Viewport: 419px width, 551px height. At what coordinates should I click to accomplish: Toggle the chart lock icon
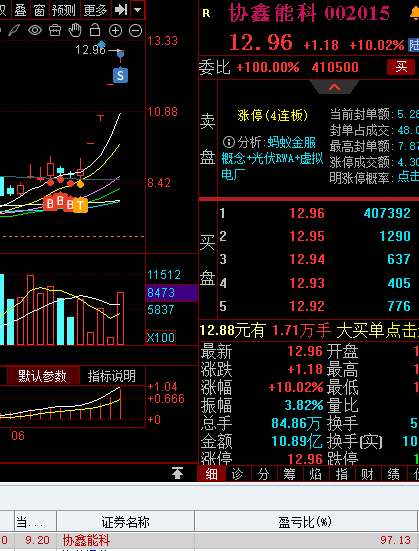coord(95,31)
